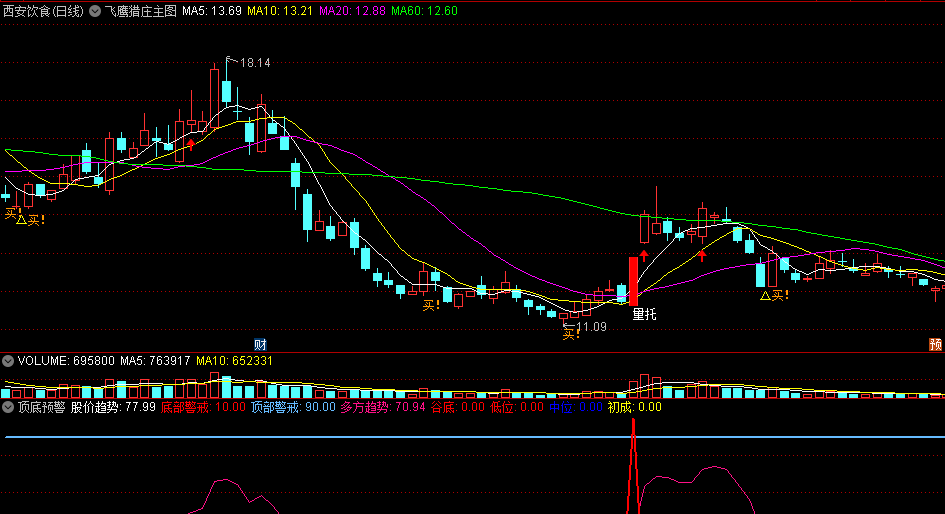Image resolution: width=945 pixels, height=514 pixels.
Task: Click the 预 forecast marker icon
Action: click(935, 345)
